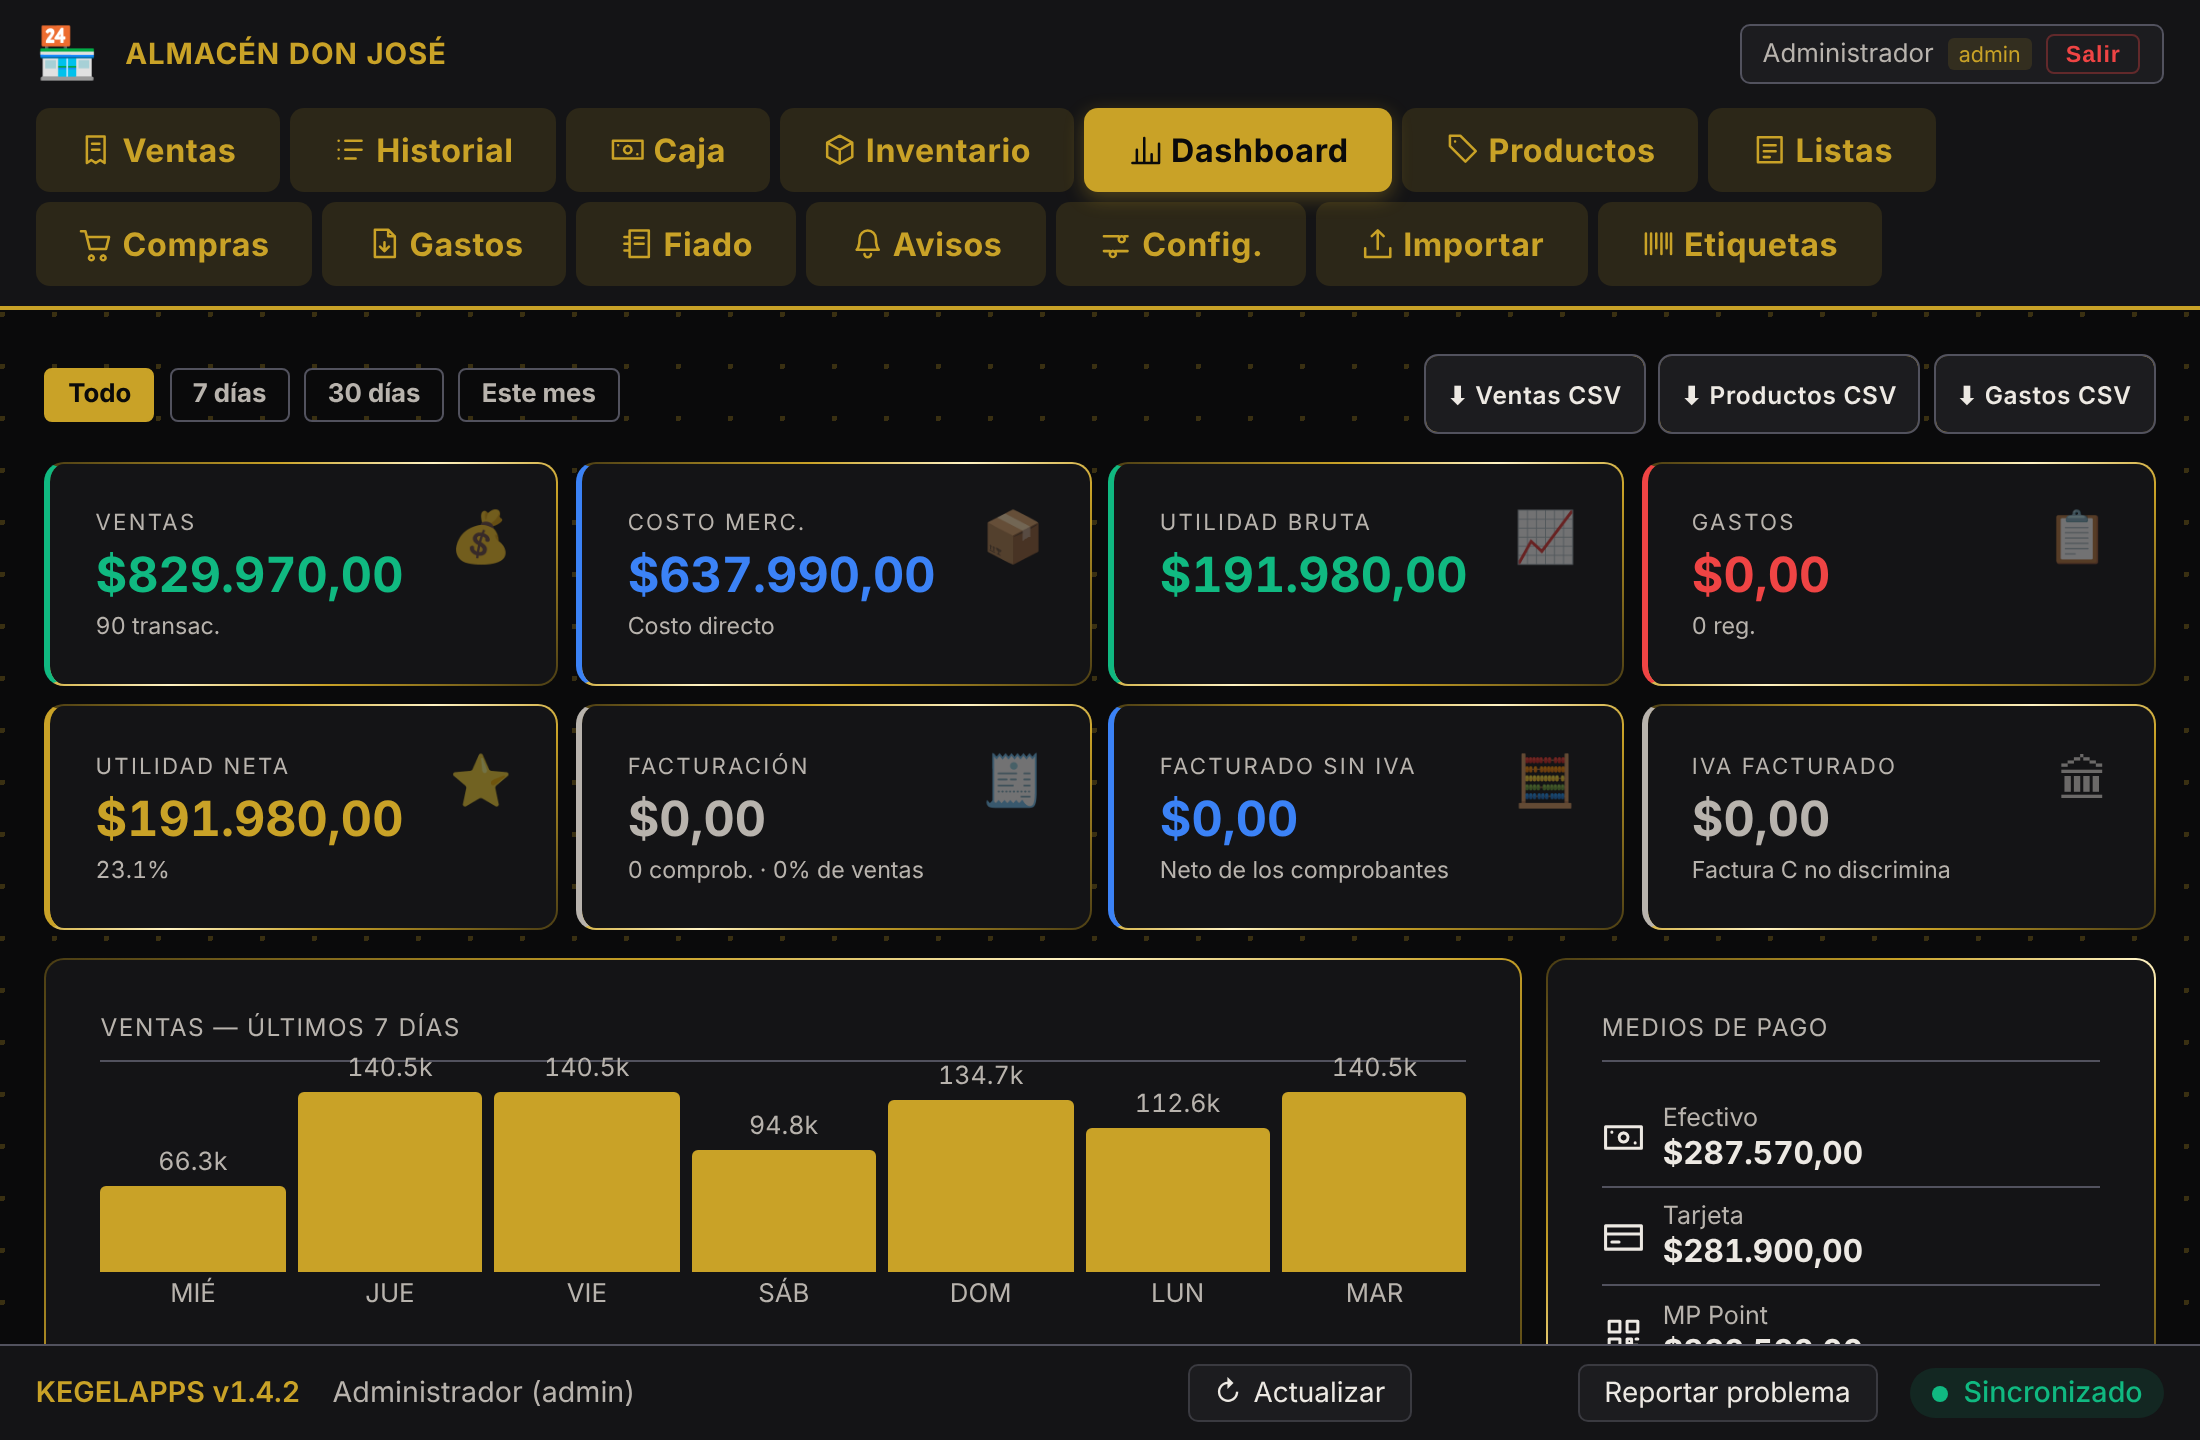Click the money bag icon in Ventas card
The height and width of the screenshot is (1440, 2200).
pos(481,537)
